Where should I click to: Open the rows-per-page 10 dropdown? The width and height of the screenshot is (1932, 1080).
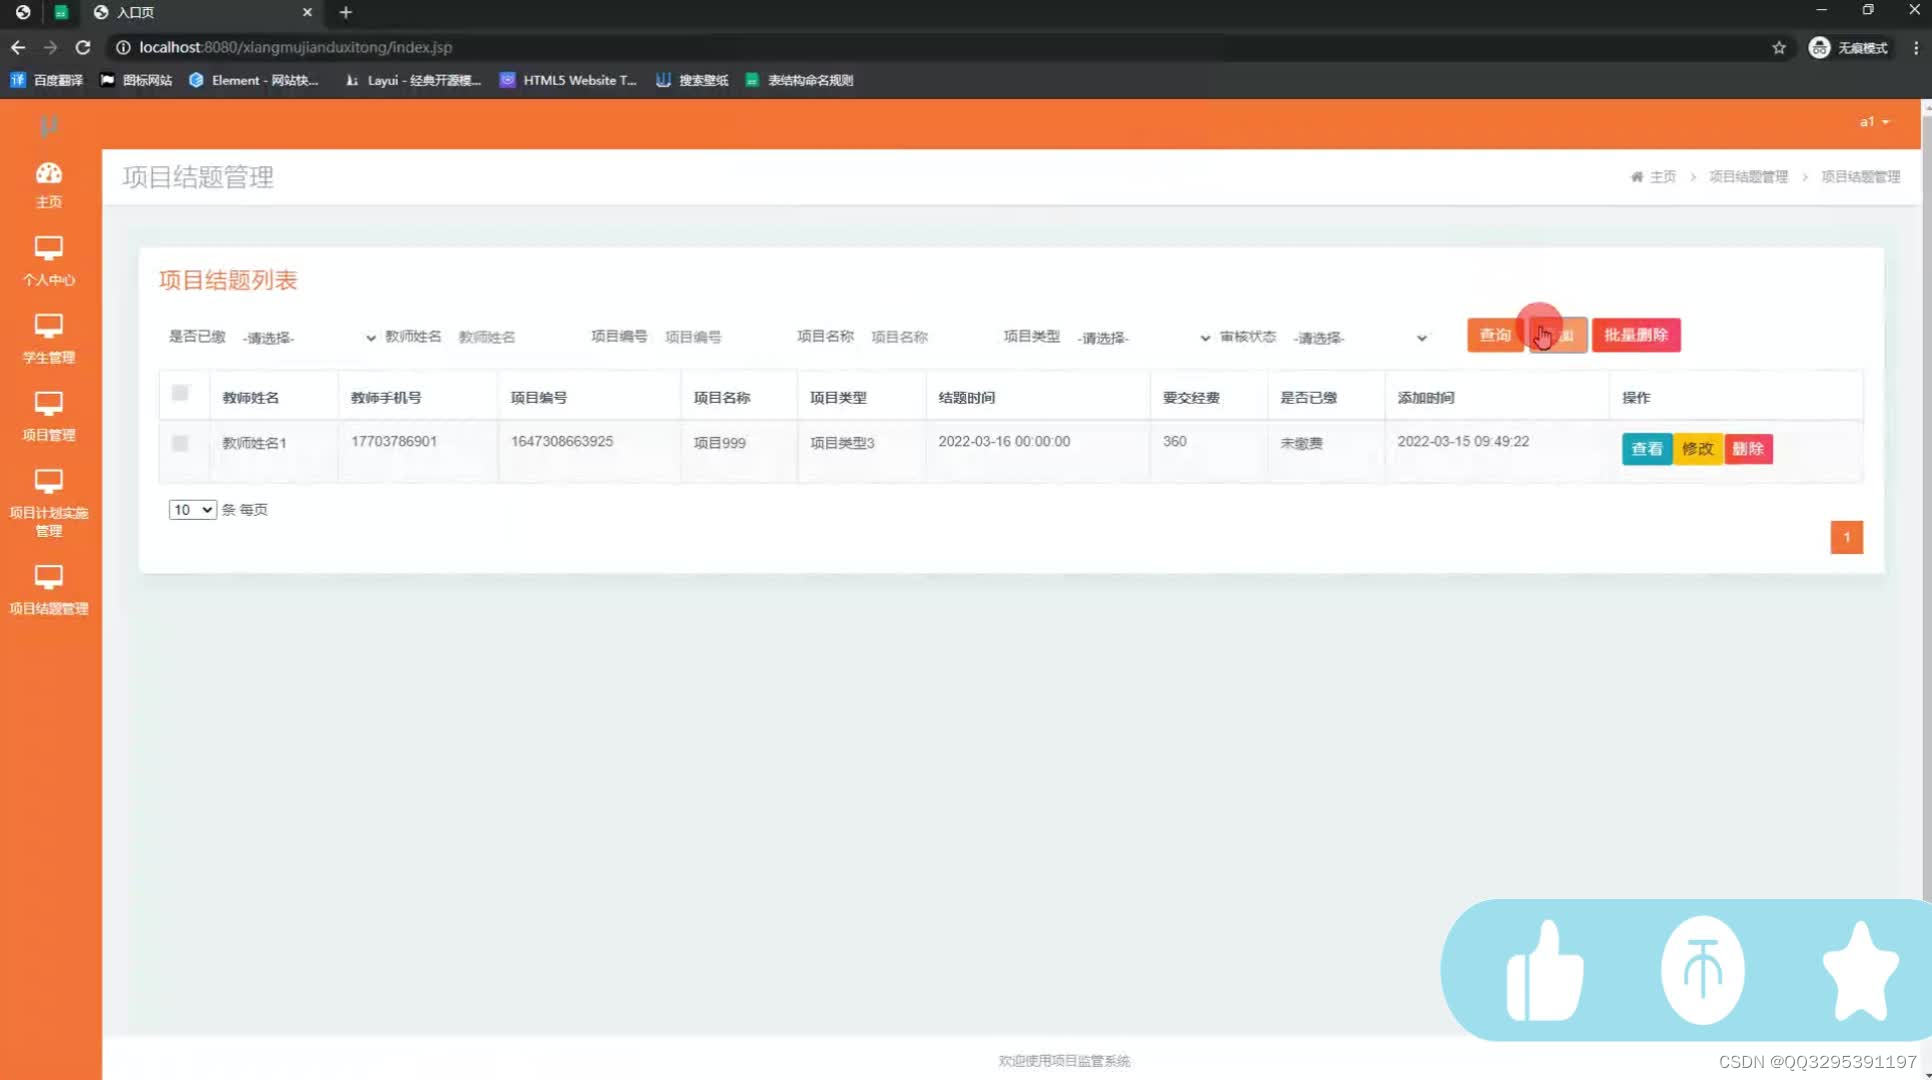tap(192, 510)
